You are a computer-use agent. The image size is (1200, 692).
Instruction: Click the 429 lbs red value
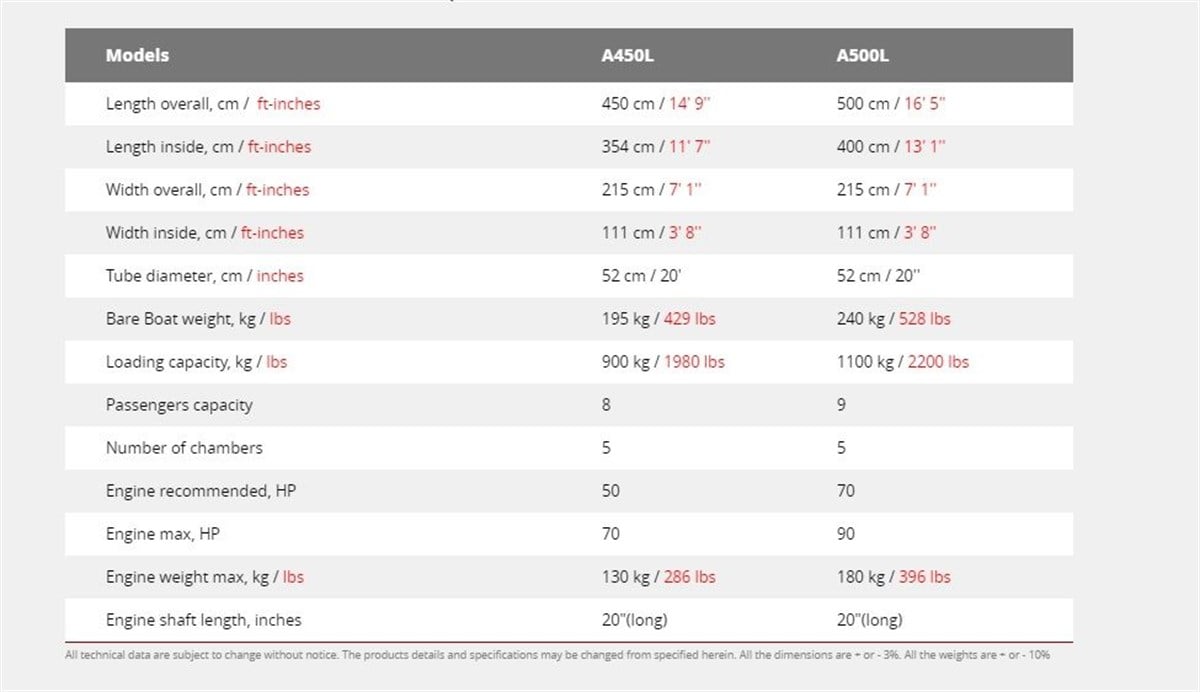pyautogui.click(x=691, y=319)
